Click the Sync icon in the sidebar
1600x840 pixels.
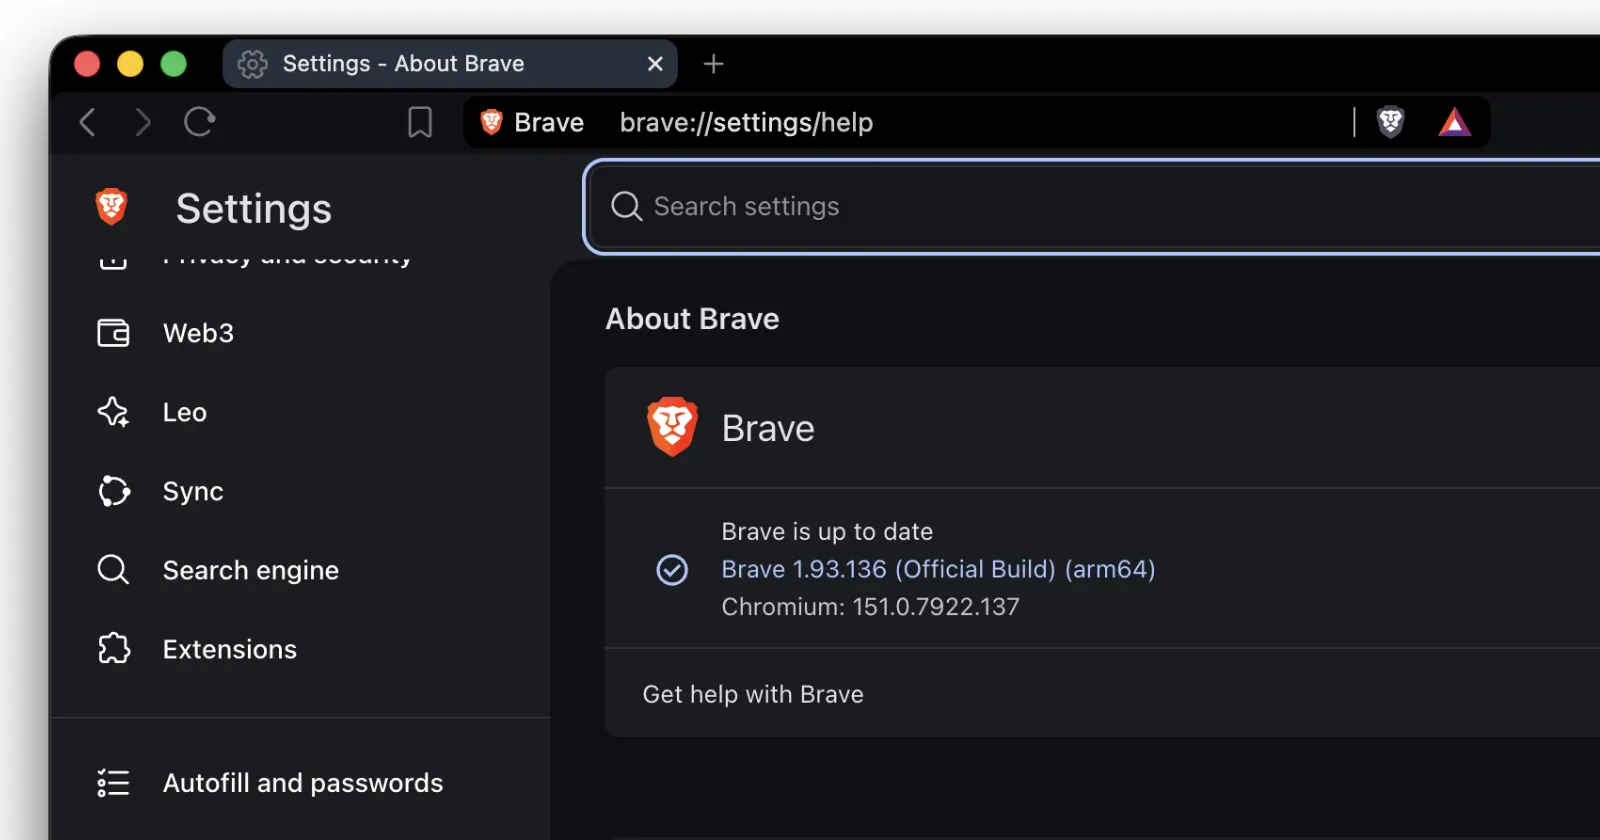(113, 491)
